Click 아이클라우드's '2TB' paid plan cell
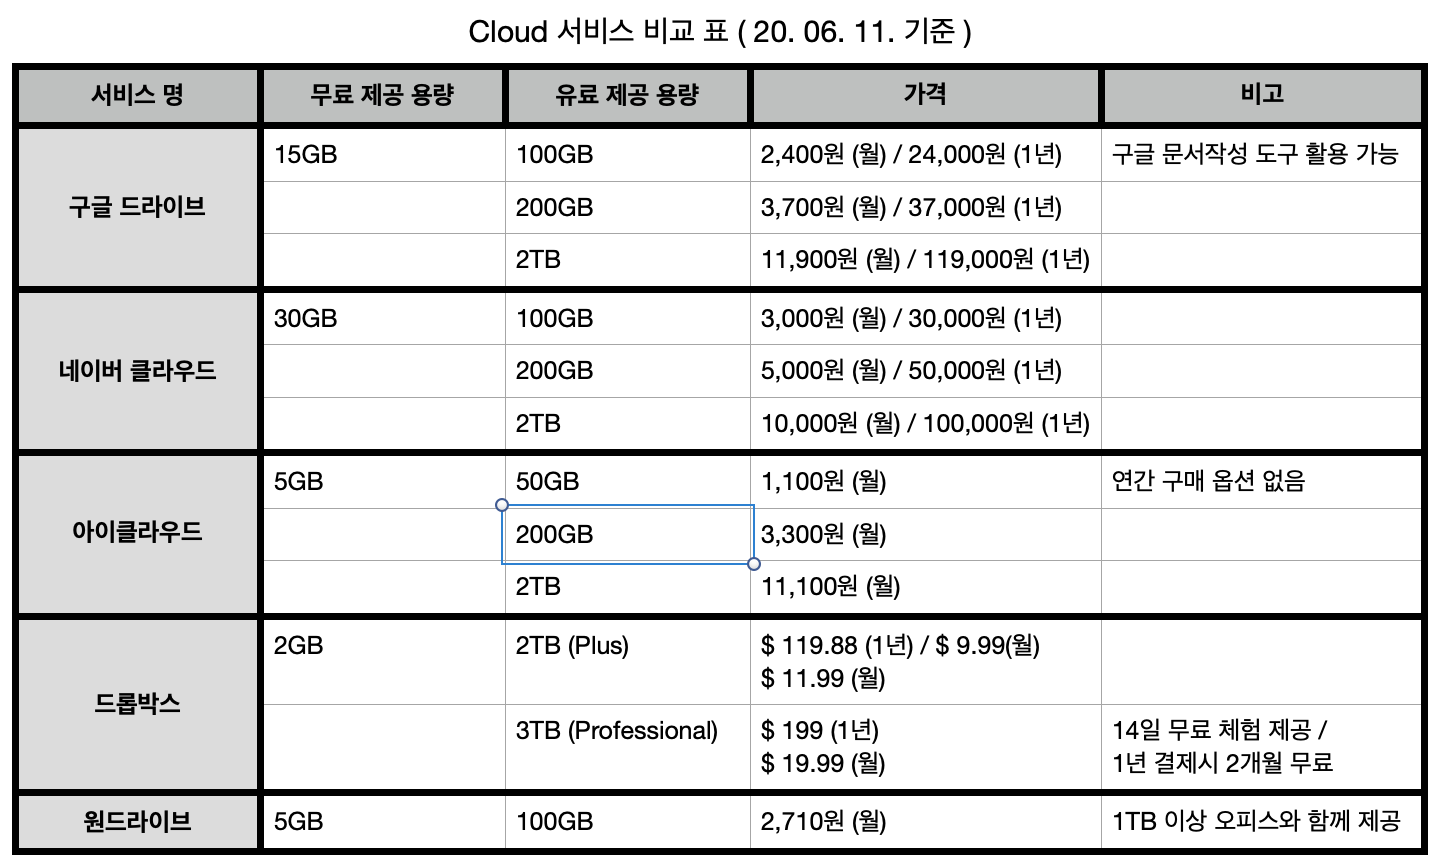The image size is (1442, 868). coord(627,587)
